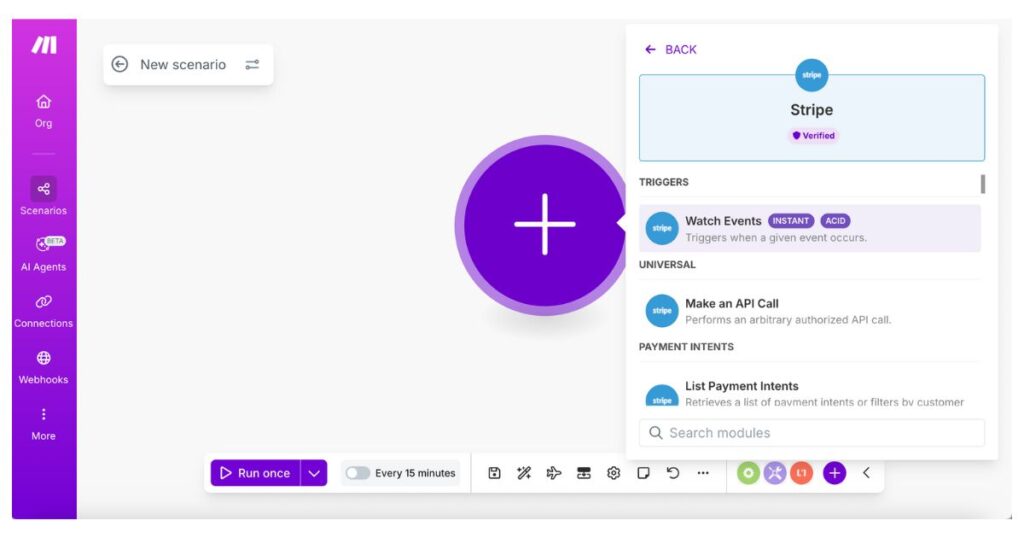Collapse the toolbar with the left chevron
Screen dimensions: 1024x538
pos(866,473)
